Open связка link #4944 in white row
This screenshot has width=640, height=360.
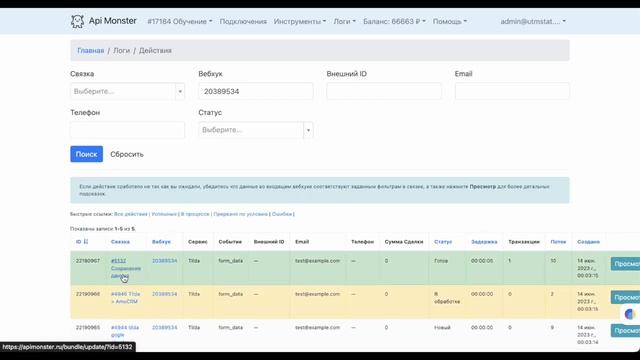(124, 331)
